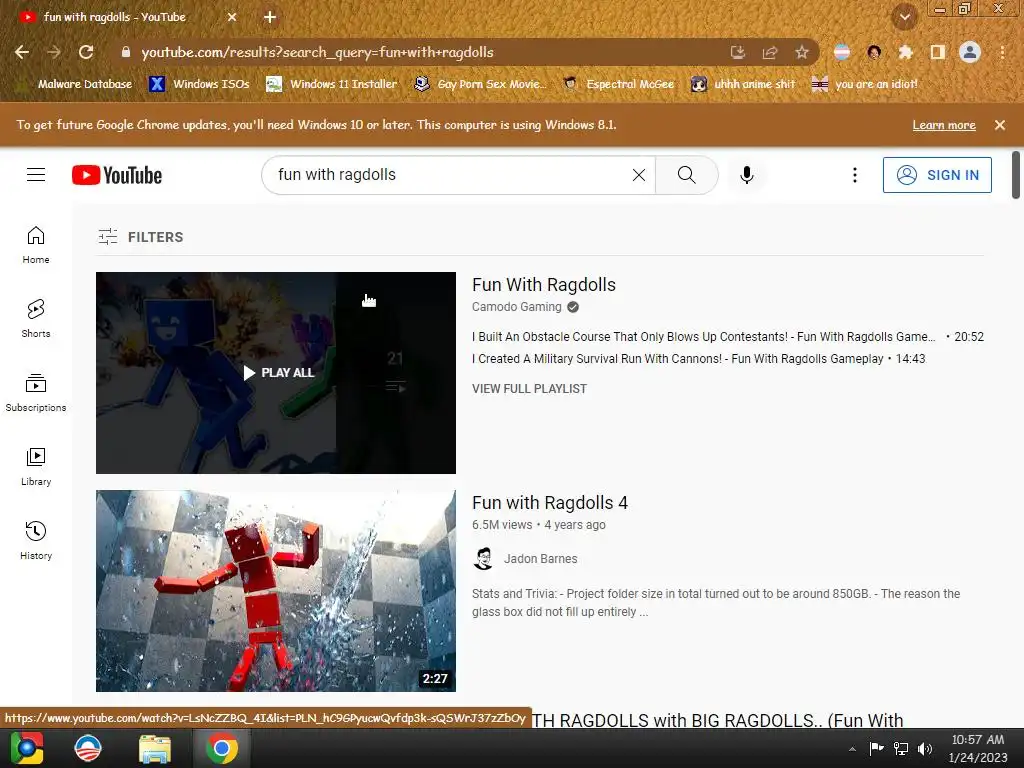The height and width of the screenshot is (768, 1024).
Task: Open the Chrome profile avatar
Action: 970,52
